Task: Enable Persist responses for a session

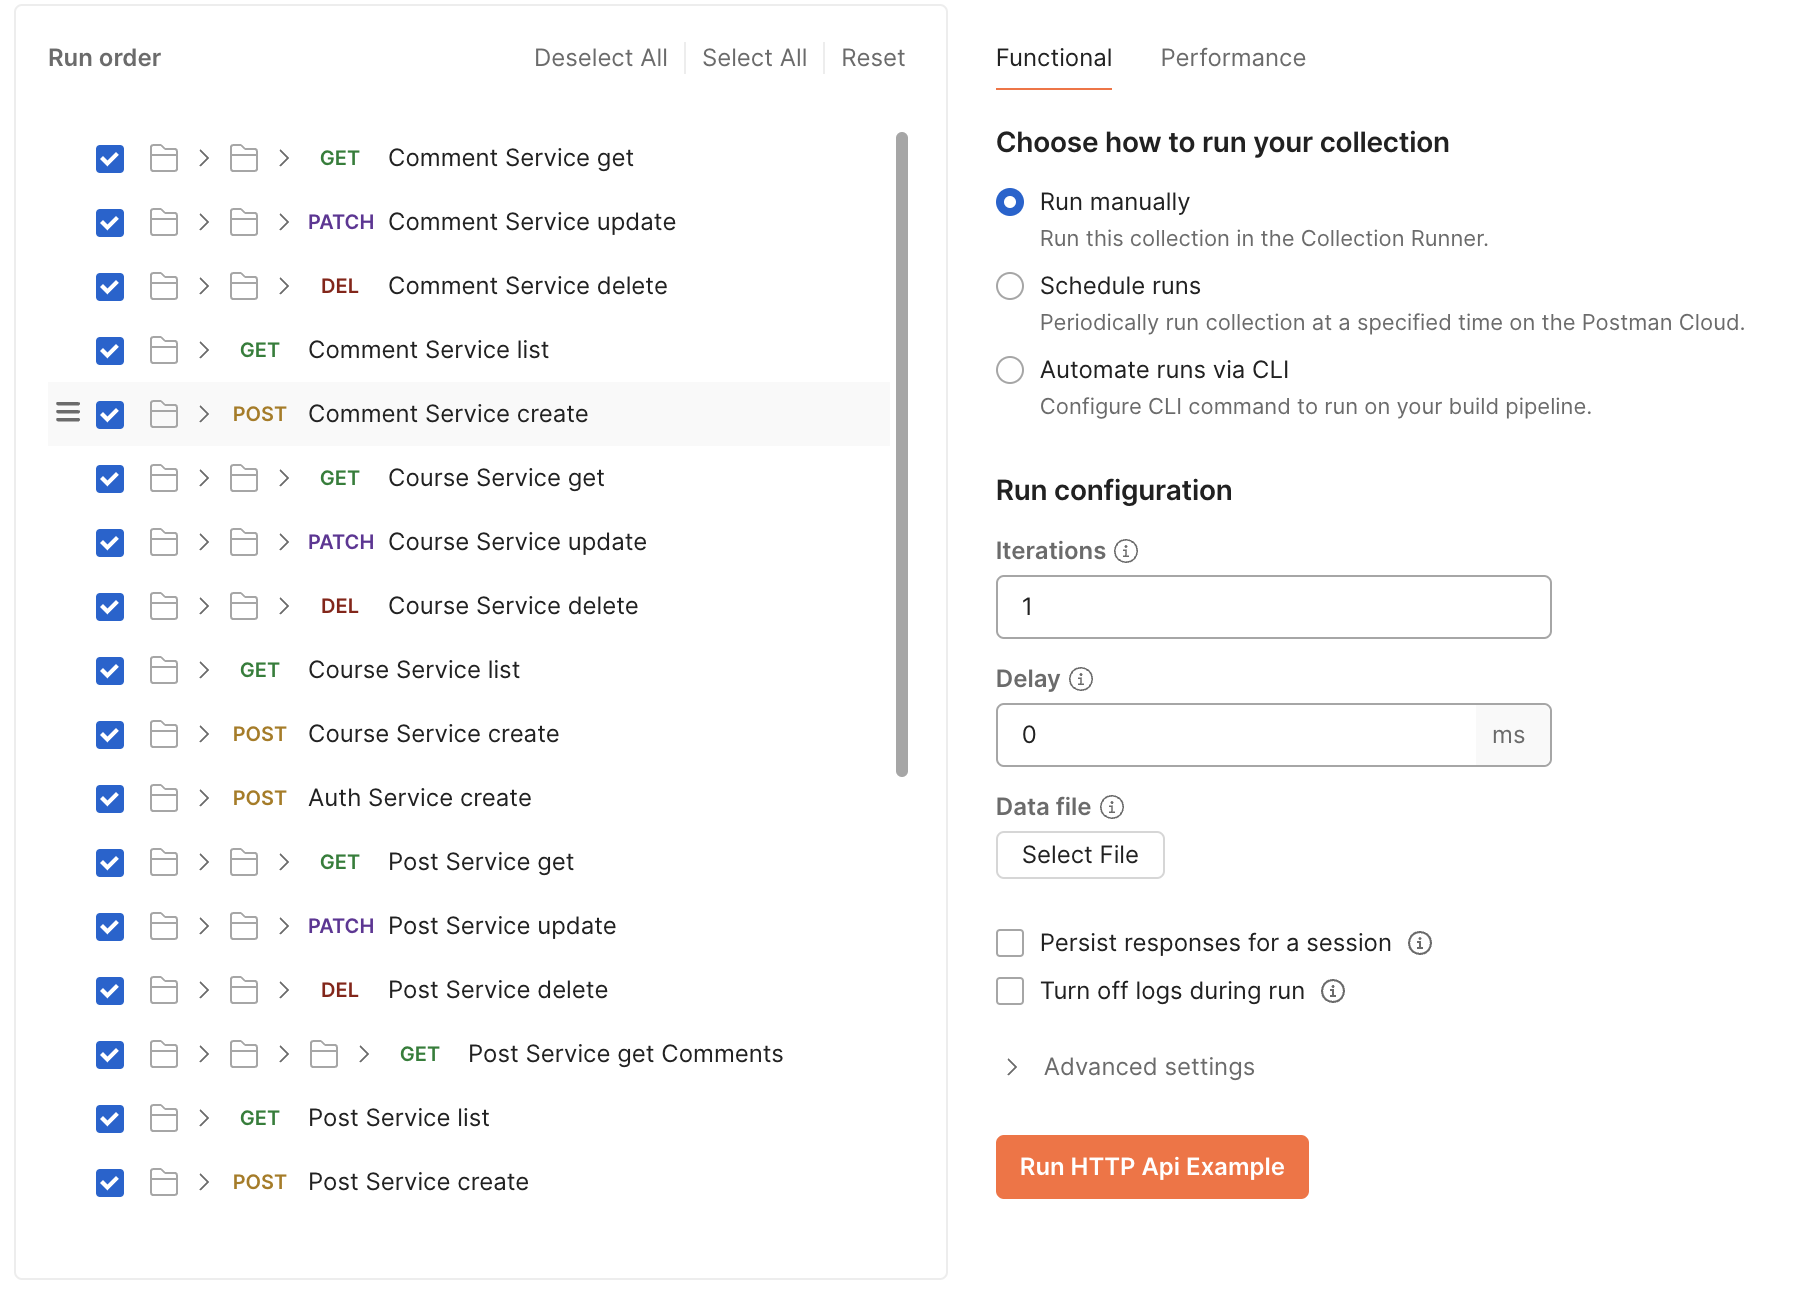Action: click(1010, 943)
